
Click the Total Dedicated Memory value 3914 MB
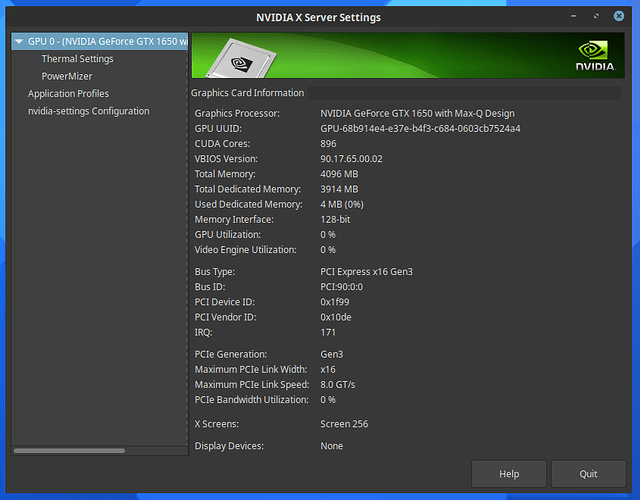point(339,189)
